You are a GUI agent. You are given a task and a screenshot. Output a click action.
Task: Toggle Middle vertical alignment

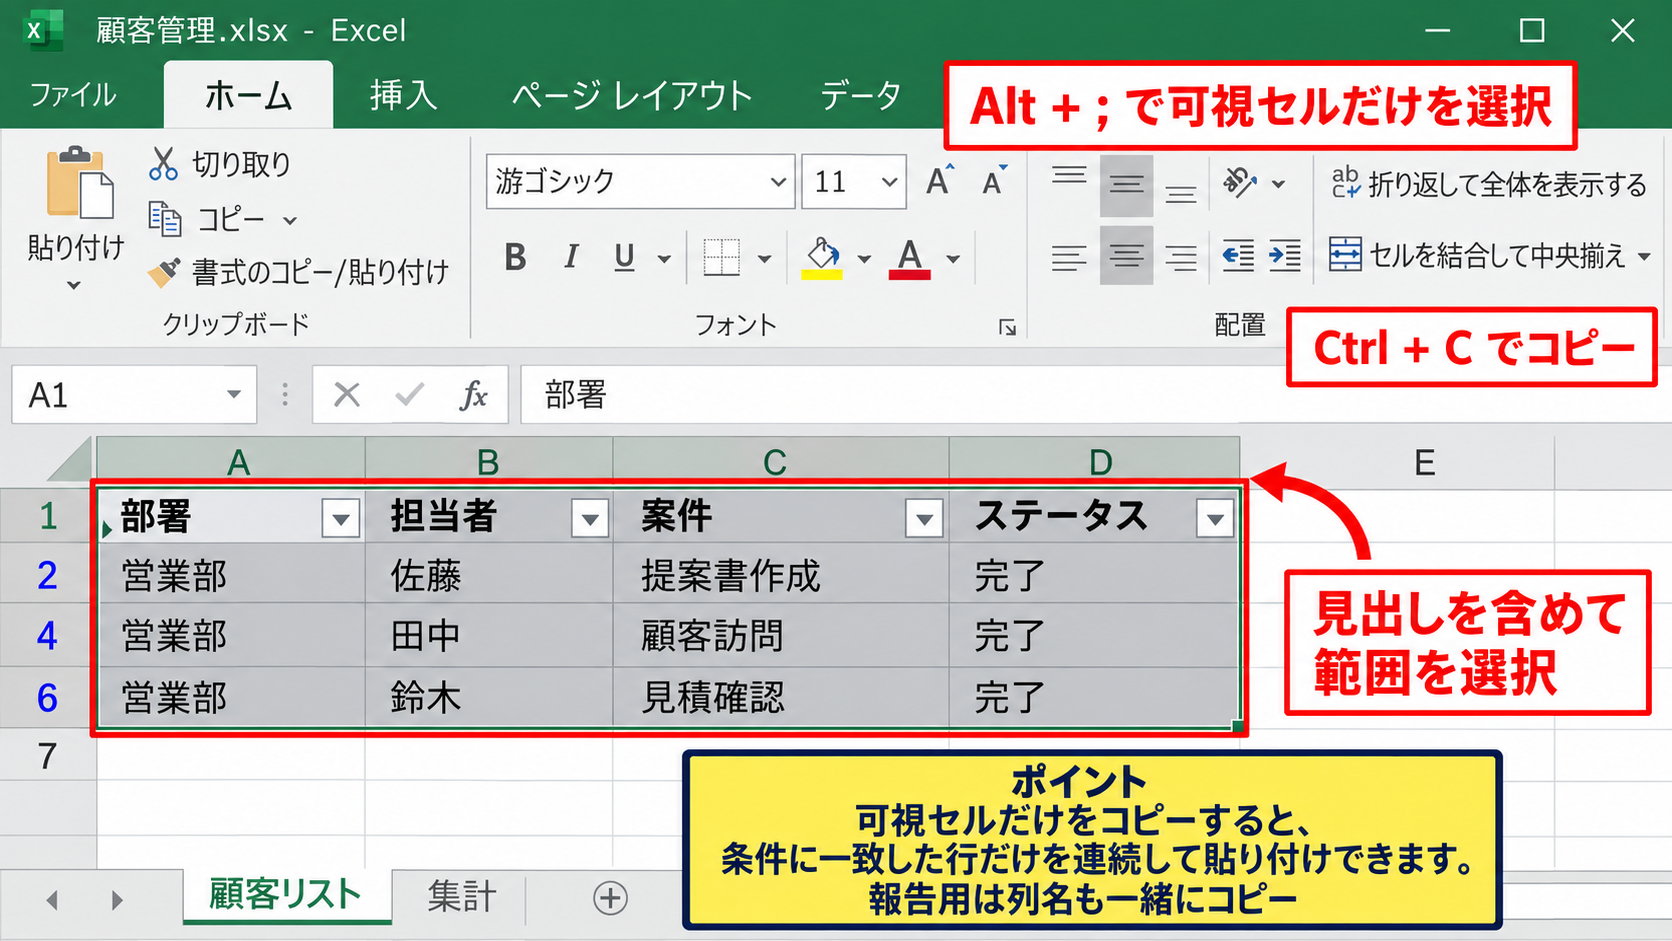[1126, 185]
